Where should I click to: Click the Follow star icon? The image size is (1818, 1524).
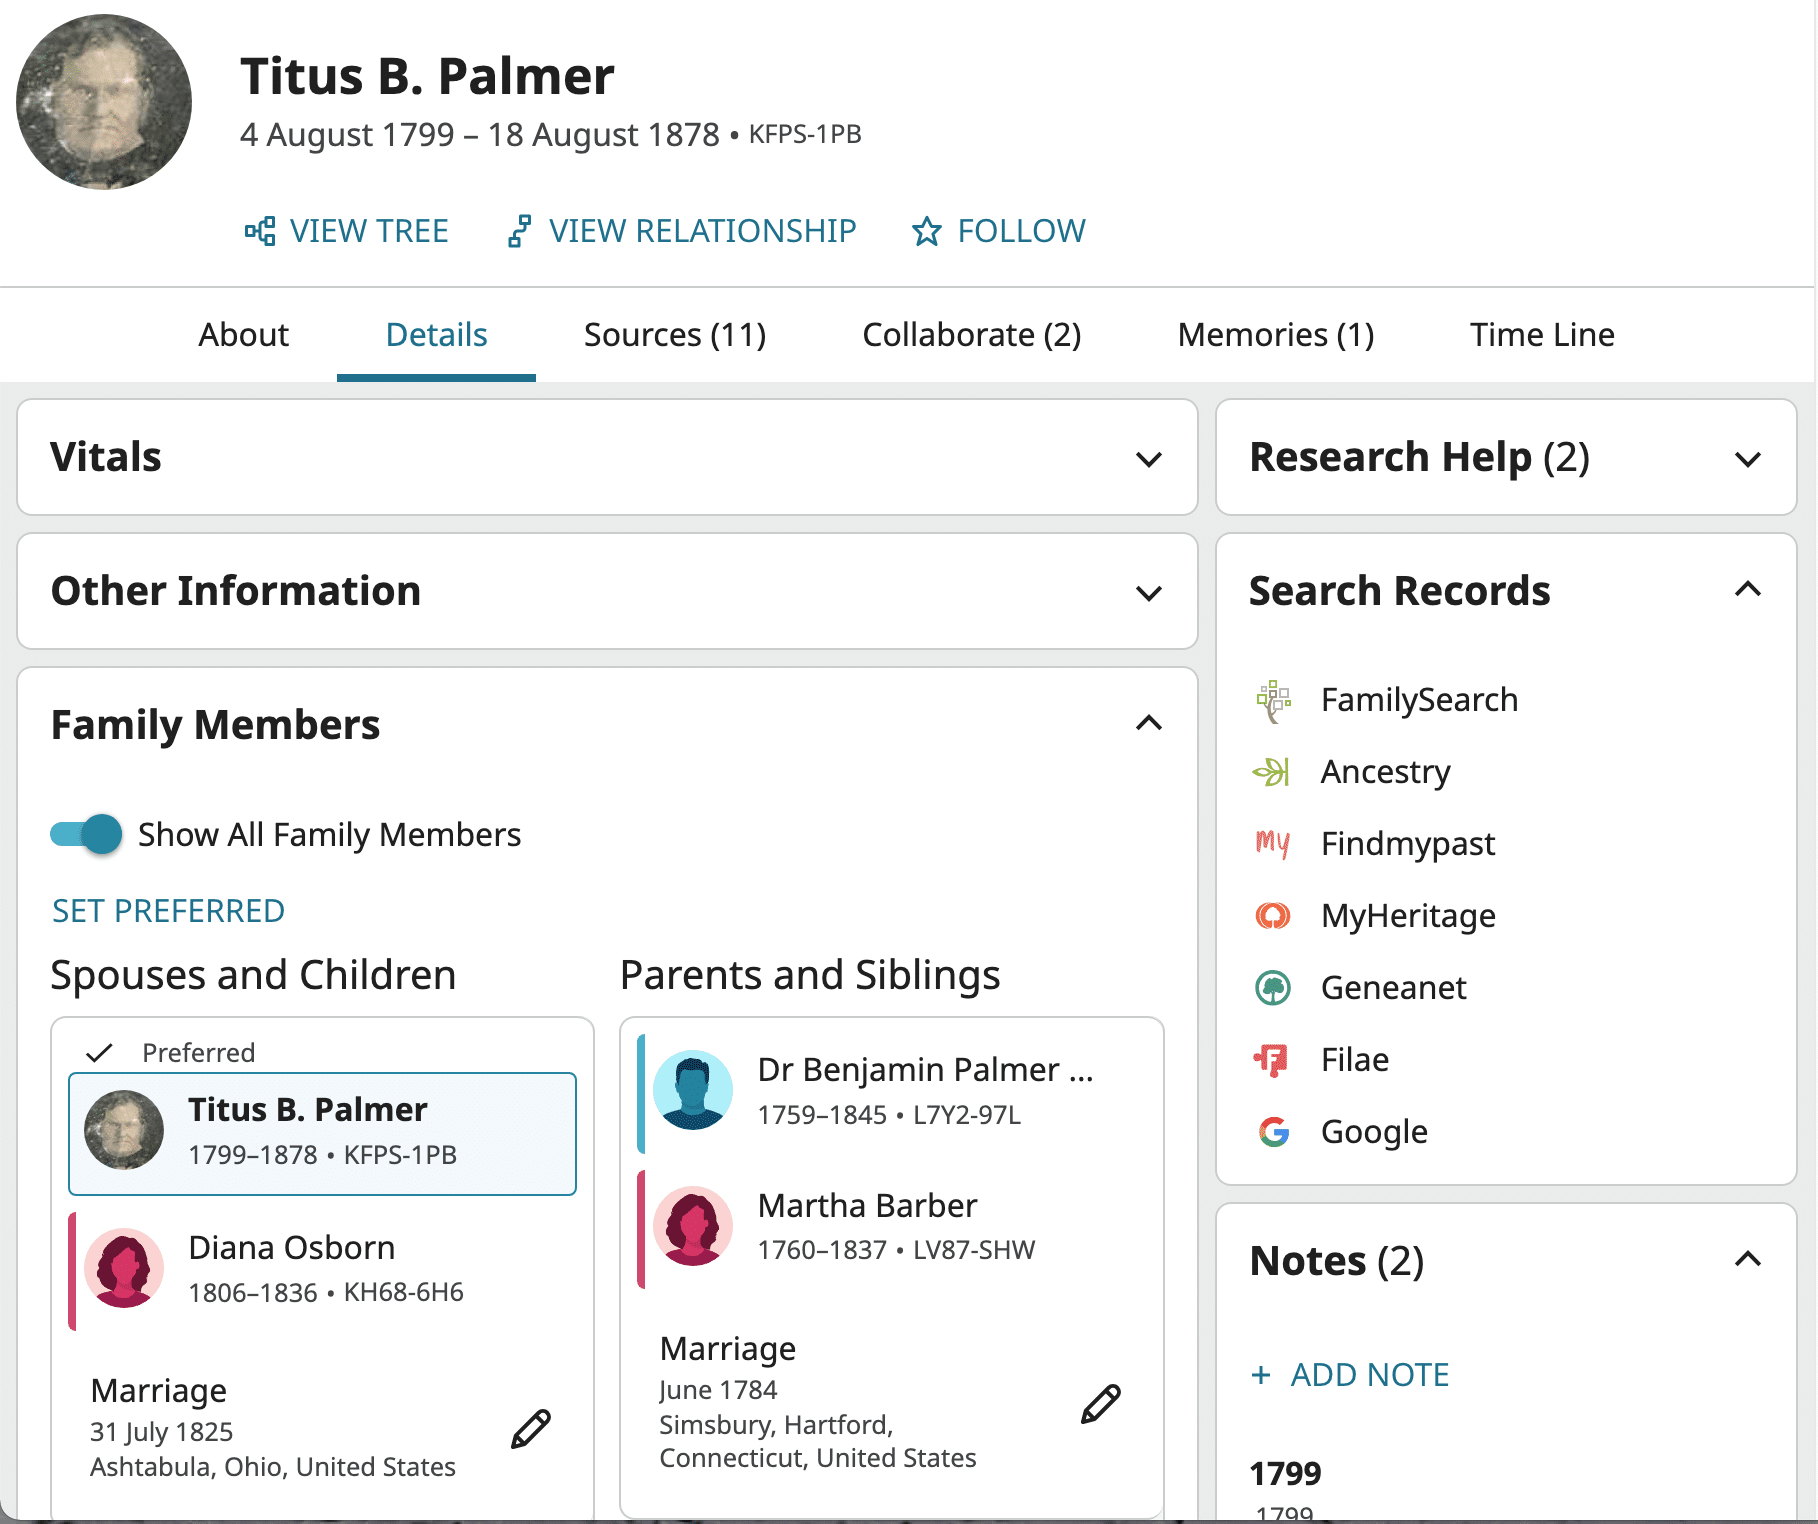[927, 231]
